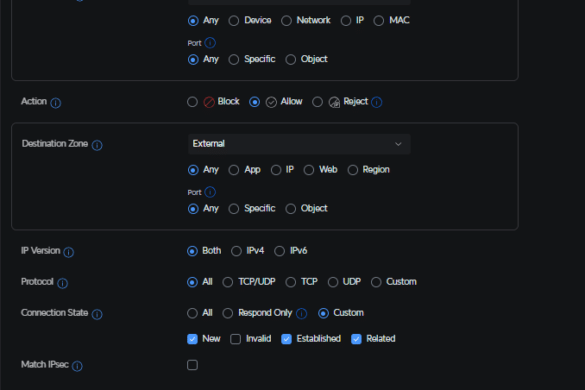This screenshot has height=390, width=585.
Task: Open the Destination Zone info tooltip icon
Action: click(97, 145)
